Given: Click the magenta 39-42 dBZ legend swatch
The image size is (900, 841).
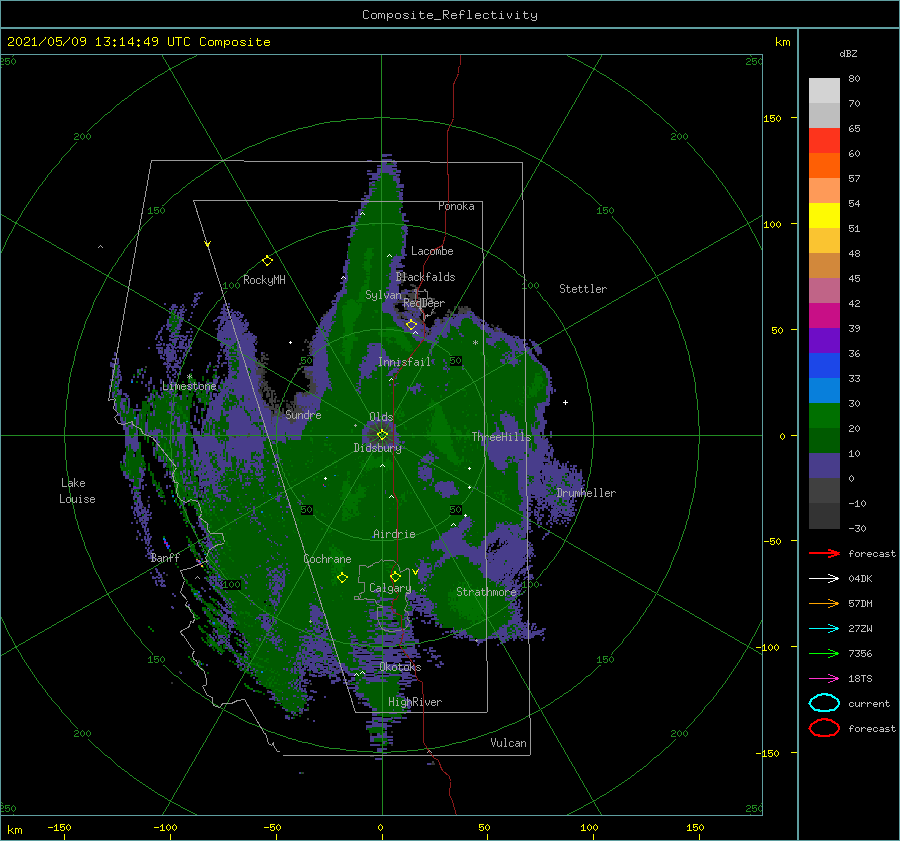Looking at the screenshot, I should (x=824, y=316).
